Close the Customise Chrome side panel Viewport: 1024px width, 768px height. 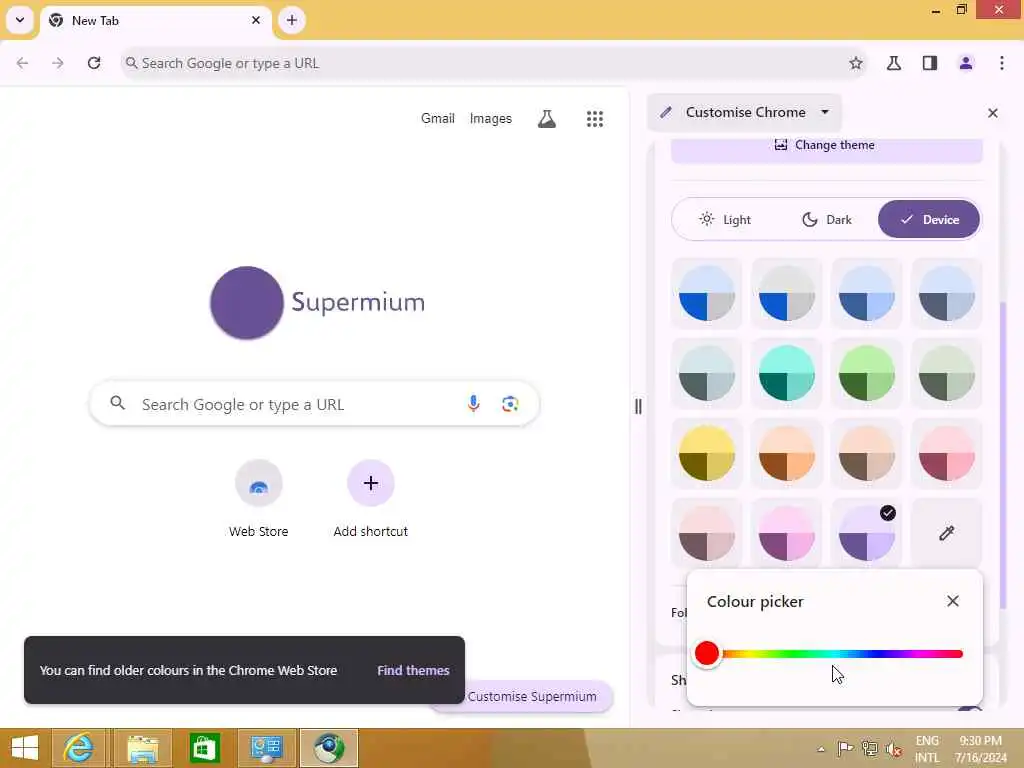tap(993, 113)
